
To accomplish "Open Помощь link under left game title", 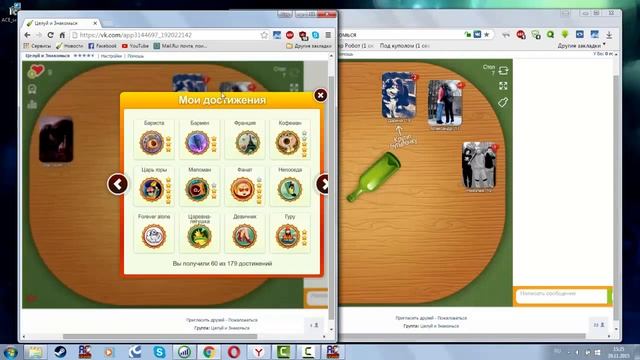I will click(x=136, y=56).
